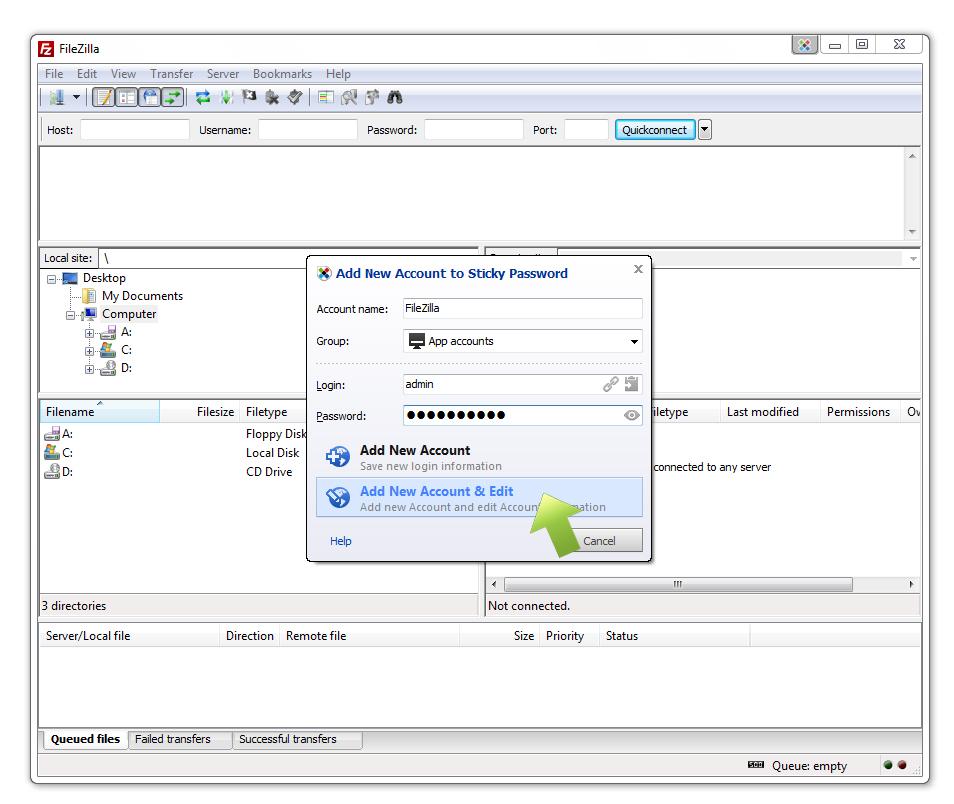Expand the A: drive tree node
The width and height of the screenshot is (954, 804).
click(x=89, y=334)
